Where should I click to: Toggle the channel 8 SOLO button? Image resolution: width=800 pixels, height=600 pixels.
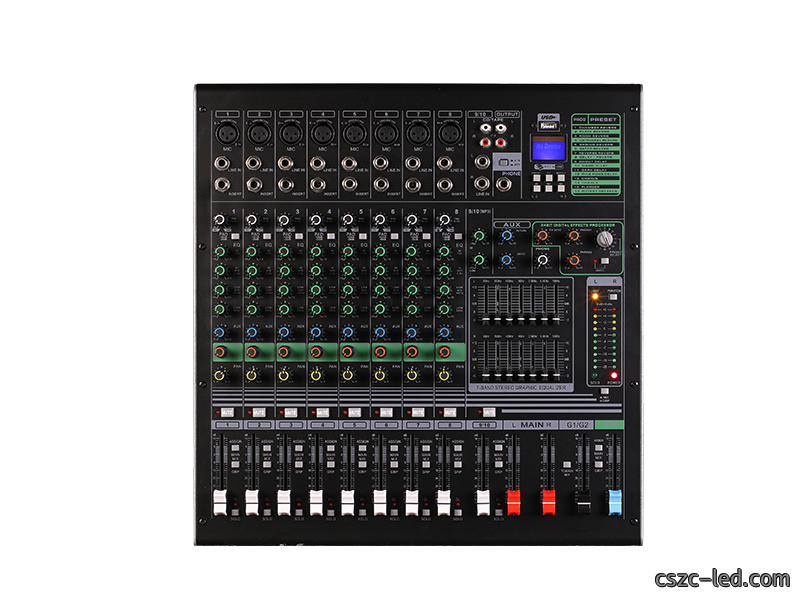[x=458, y=511]
